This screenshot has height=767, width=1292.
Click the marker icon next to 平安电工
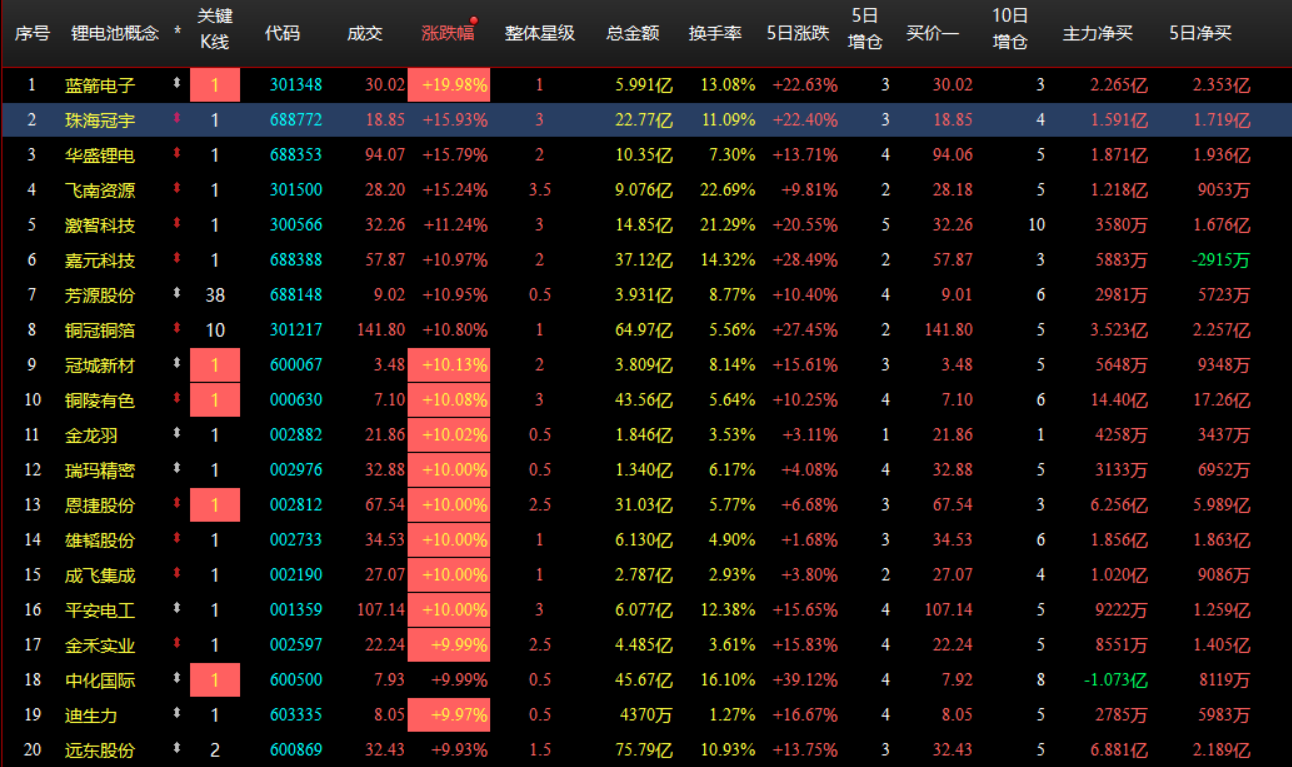pyautogui.click(x=177, y=609)
